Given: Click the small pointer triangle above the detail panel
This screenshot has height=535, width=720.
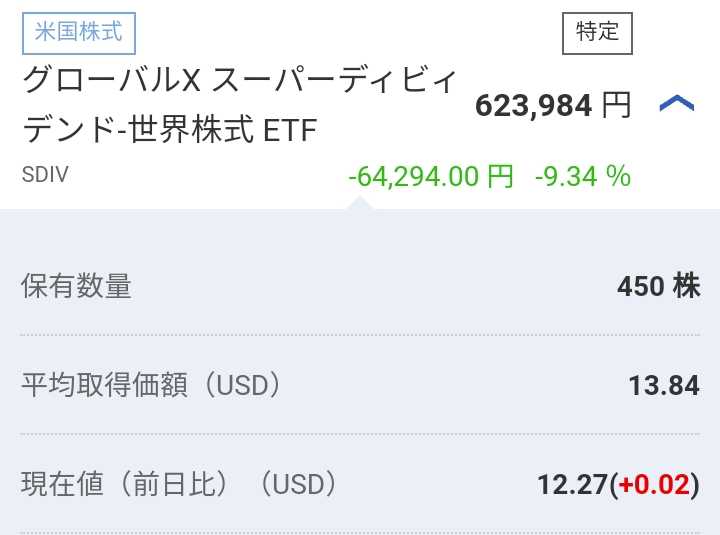Looking at the screenshot, I should point(360,202).
